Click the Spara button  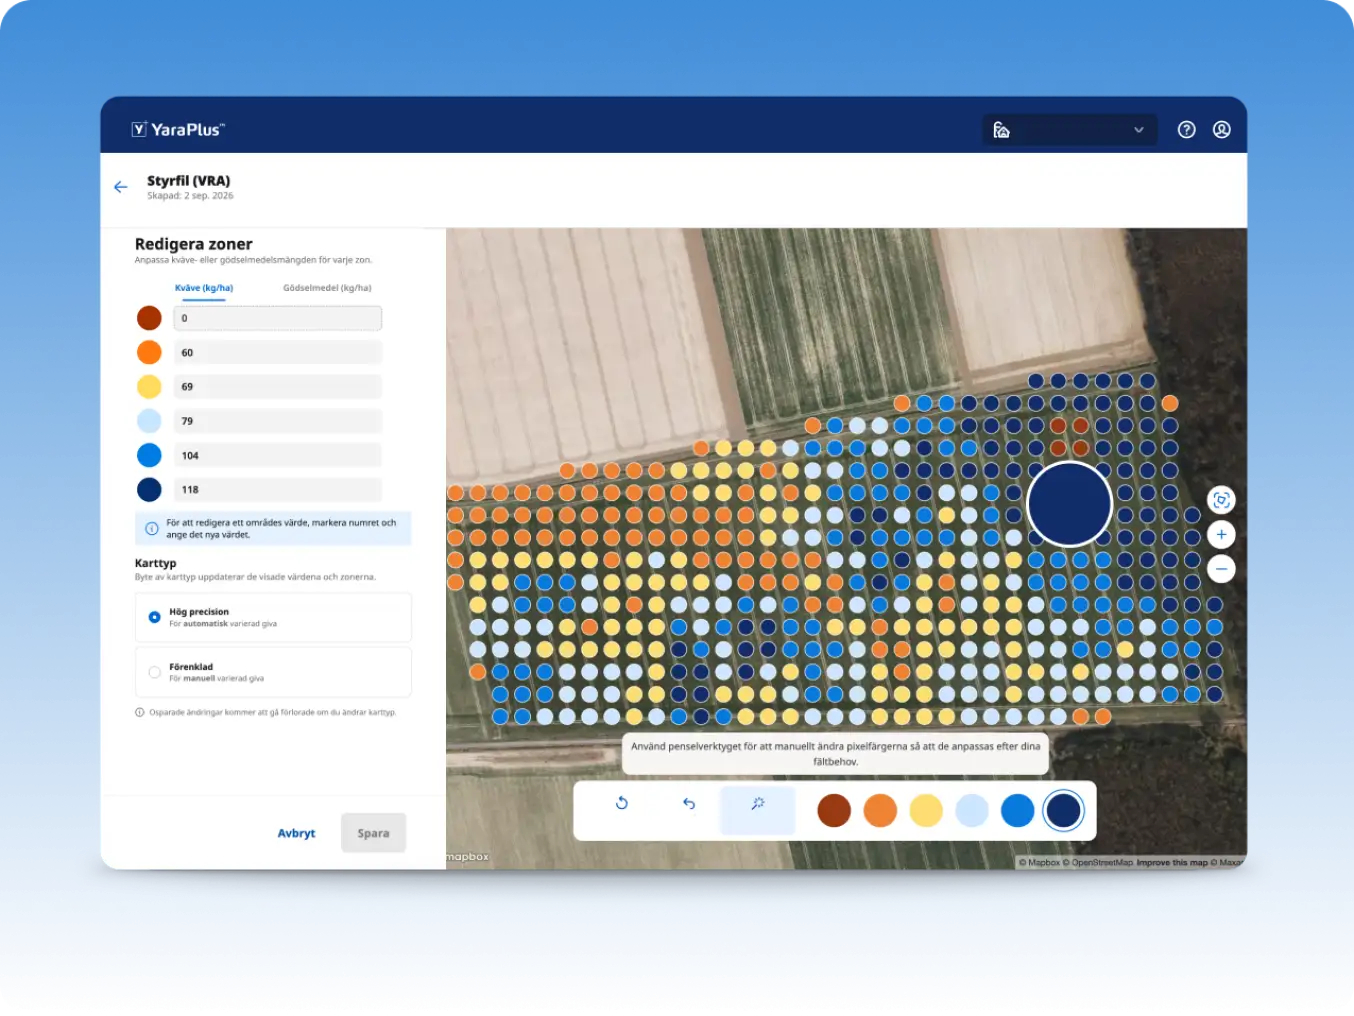[374, 833]
